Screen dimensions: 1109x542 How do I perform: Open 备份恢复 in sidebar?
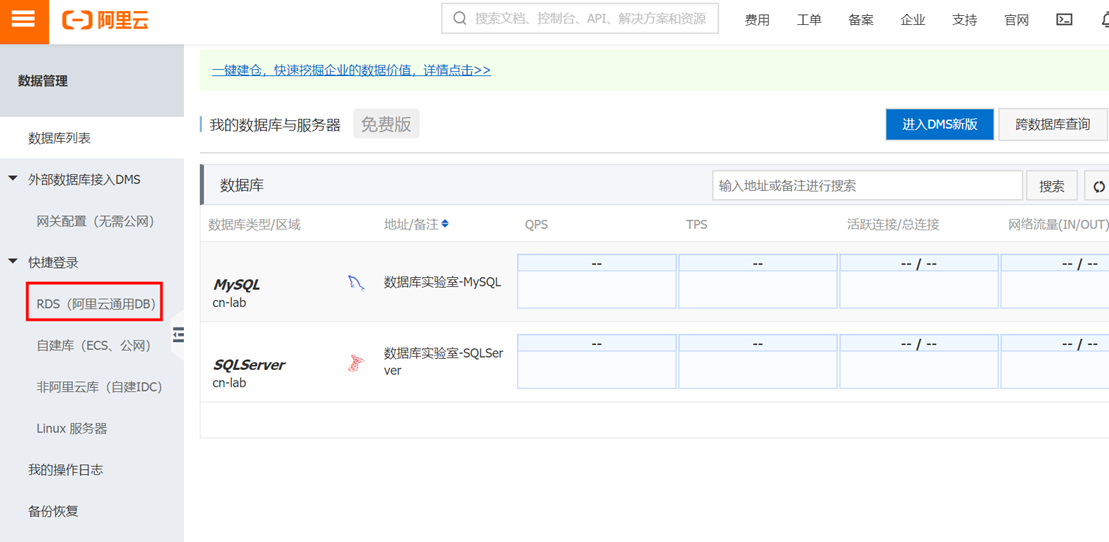(x=53, y=511)
